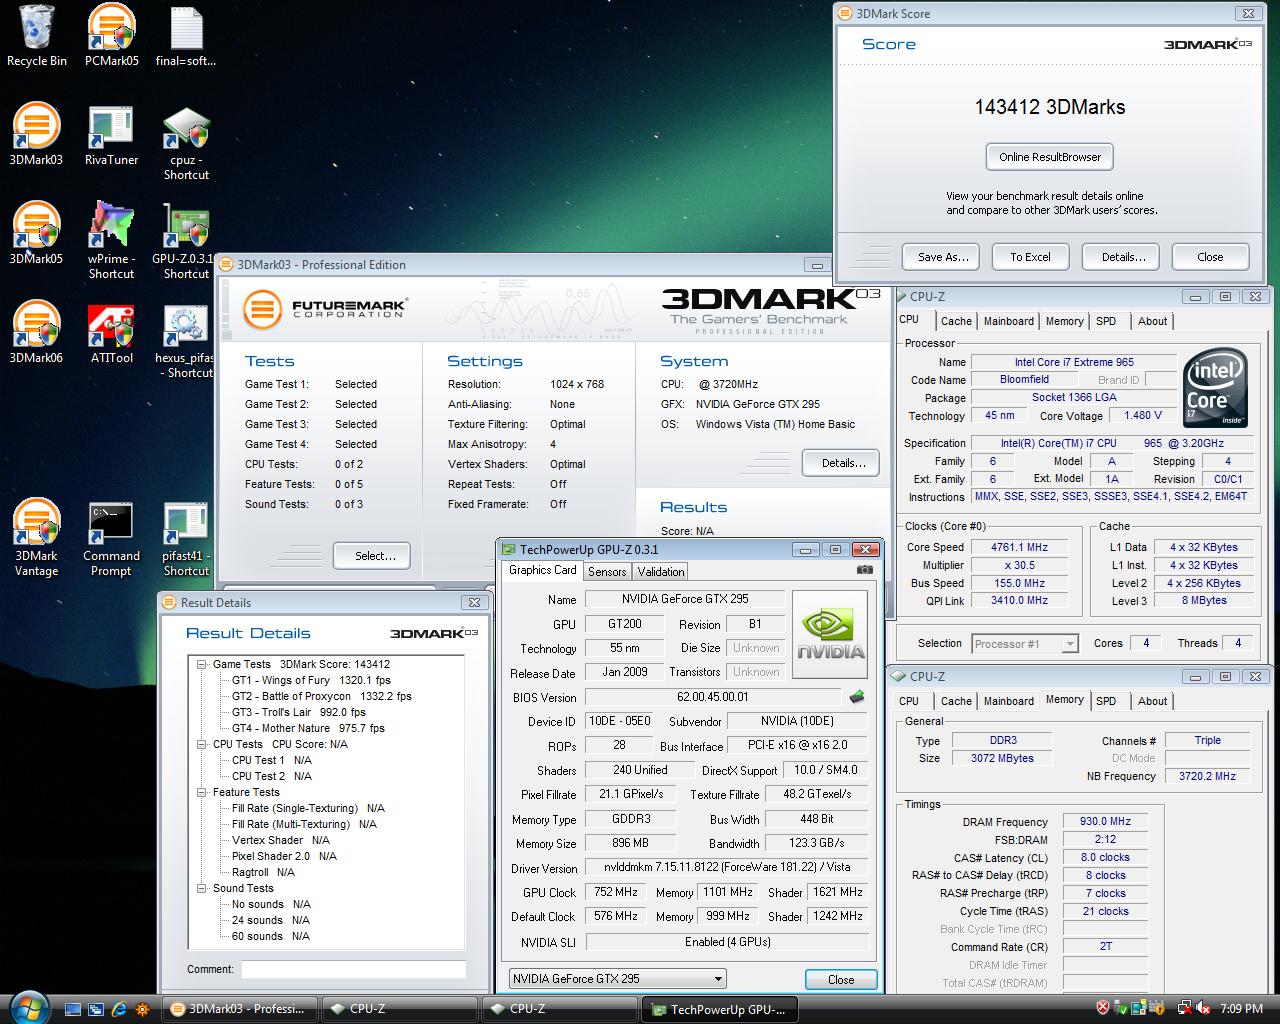Switch to the Cache tab in upper CPU-Z
Viewport: 1280px width, 1024px height.
(x=956, y=321)
